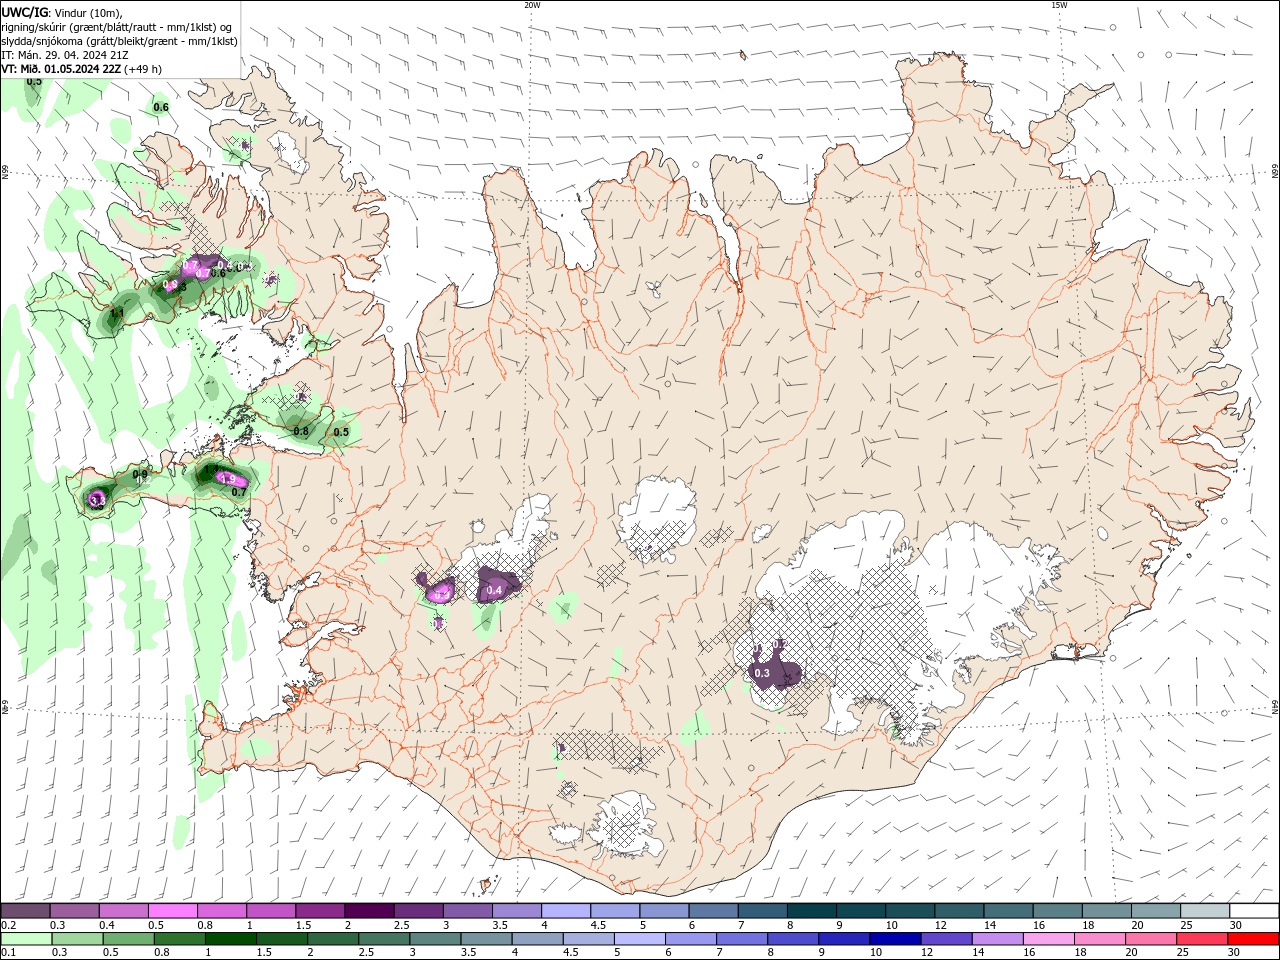Select the 25 crimson swatch on lower scale
The height and width of the screenshot is (960, 1280).
coord(1202,939)
